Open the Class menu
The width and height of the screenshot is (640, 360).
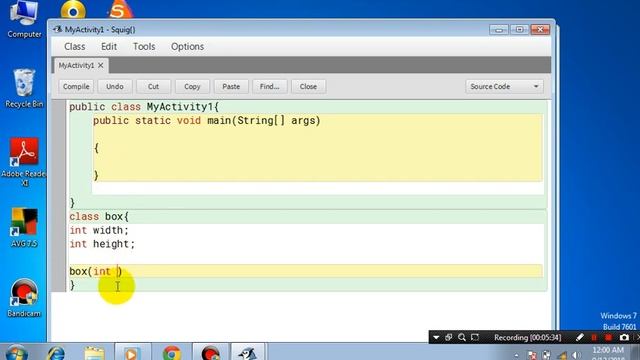pyautogui.click(x=75, y=47)
